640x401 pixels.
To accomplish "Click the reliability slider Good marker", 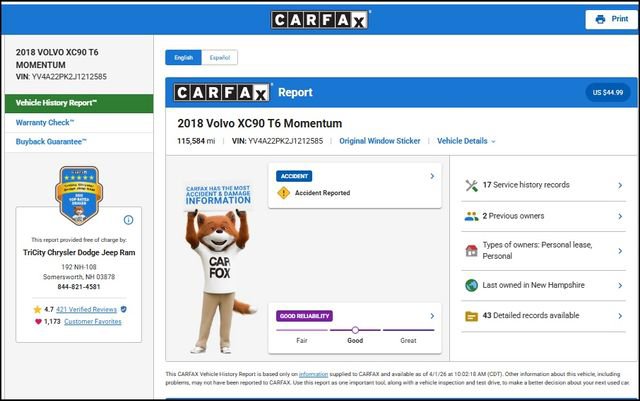I will click(x=354, y=330).
